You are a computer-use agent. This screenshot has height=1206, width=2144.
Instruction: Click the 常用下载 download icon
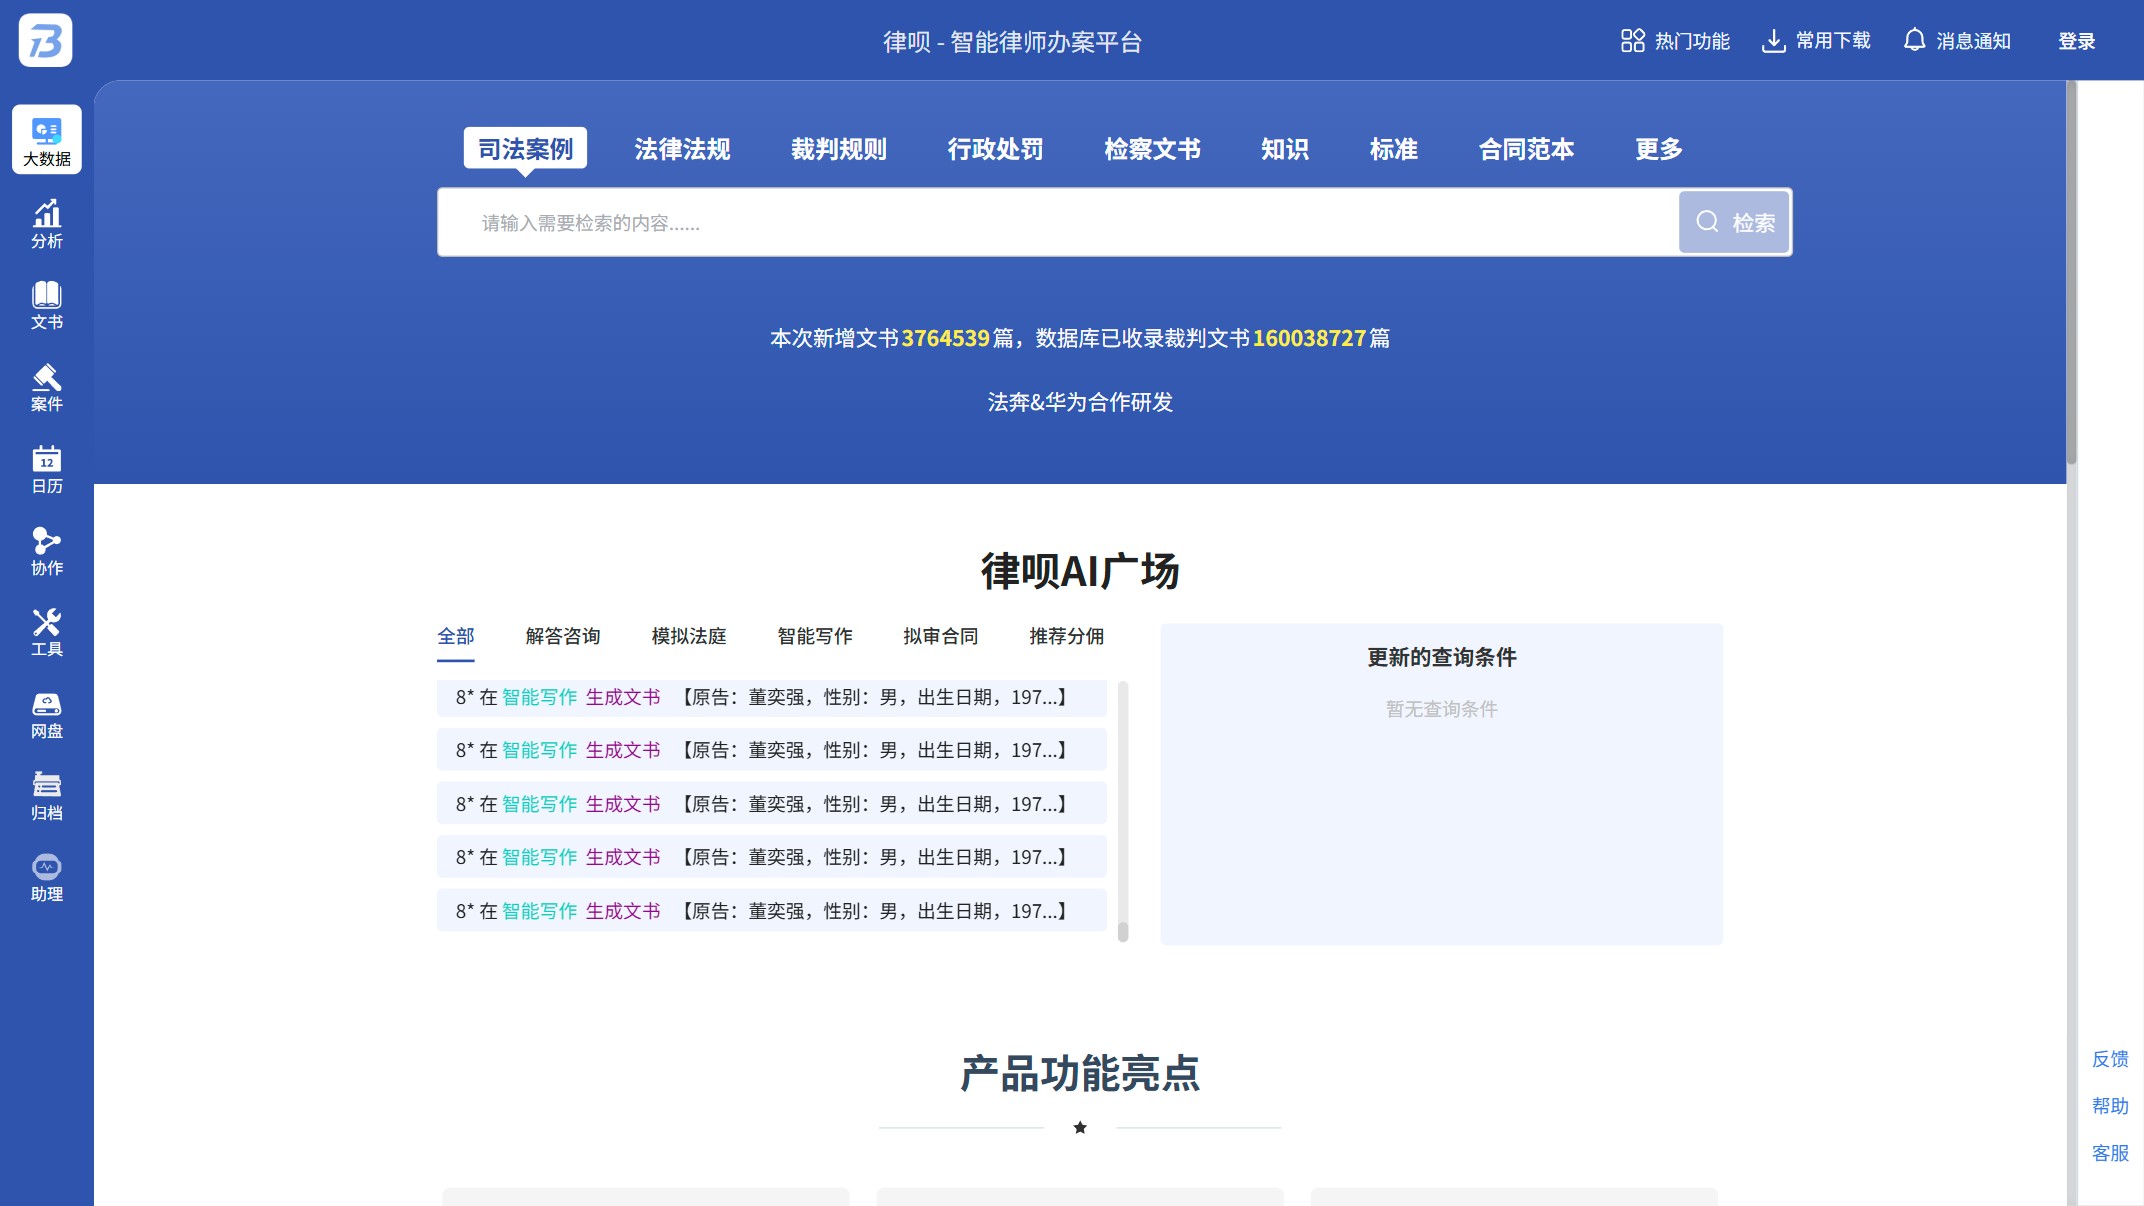pyautogui.click(x=1813, y=40)
